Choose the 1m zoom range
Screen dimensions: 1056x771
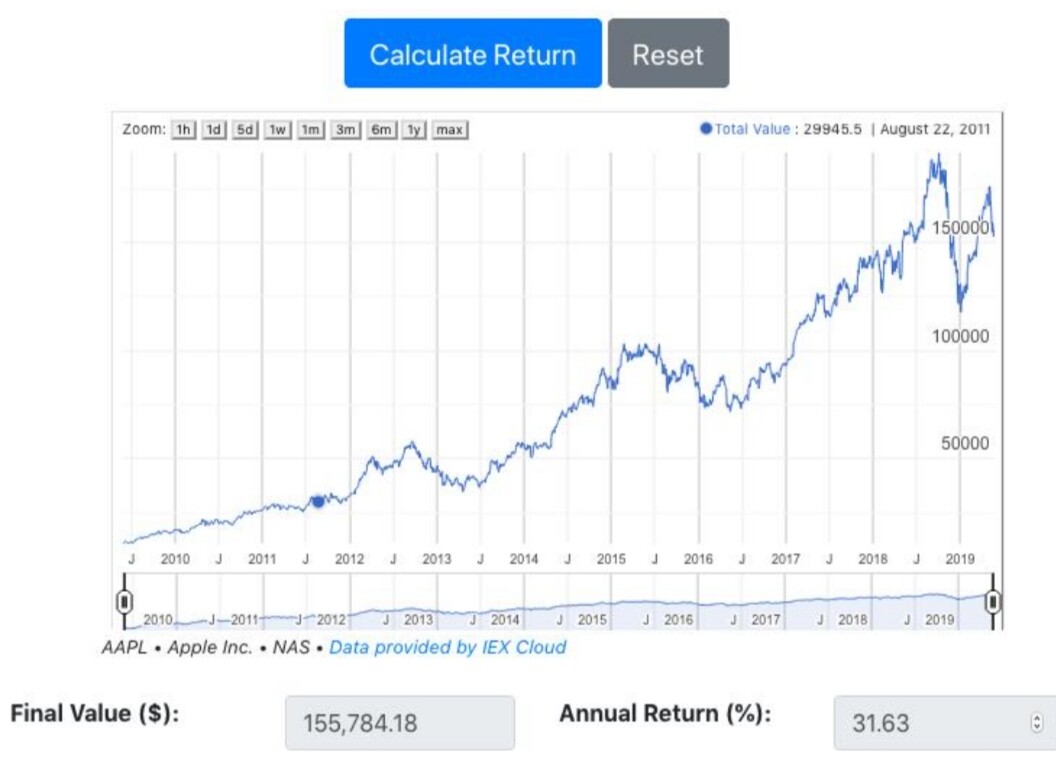pyautogui.click(x=311, y=130)
